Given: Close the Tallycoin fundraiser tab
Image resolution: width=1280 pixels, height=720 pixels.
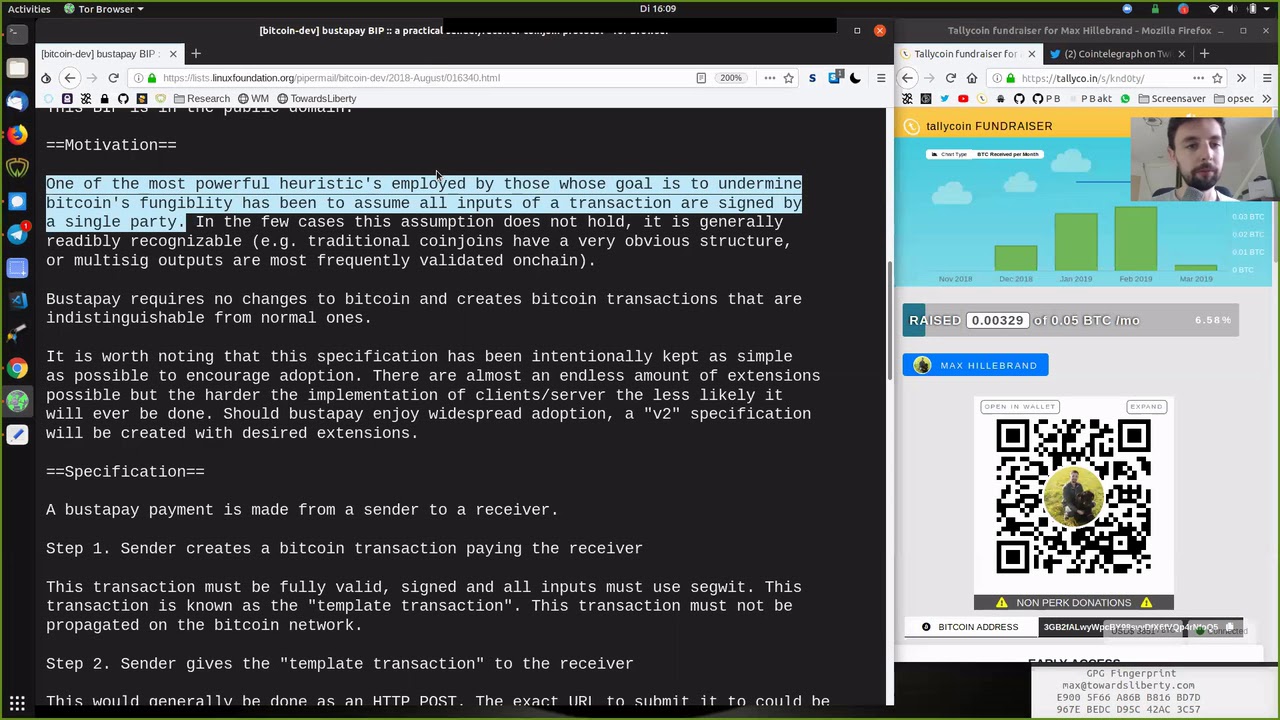Looking at the screenshot, I should click(x=1032, y=54).
